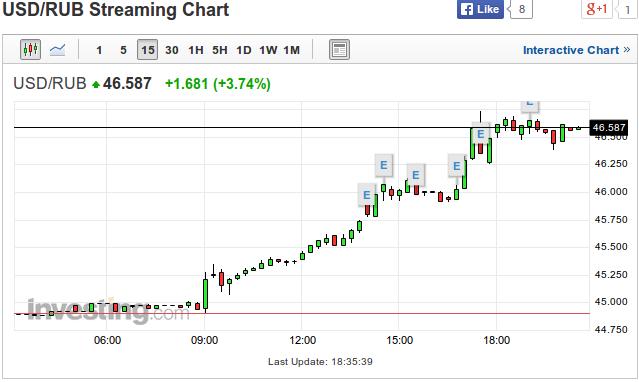Click the 46.000 price axis label
The width and height of the screenshot is (639, 382).
tap(611, 192)
